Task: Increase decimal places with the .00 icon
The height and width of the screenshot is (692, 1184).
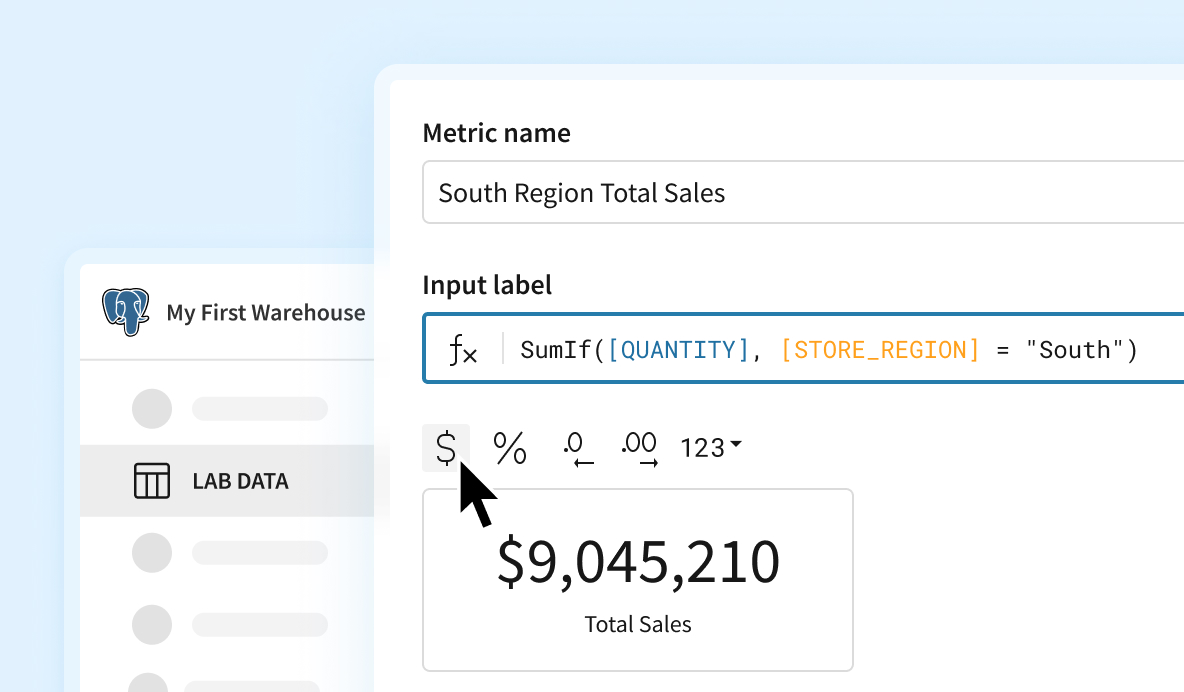Action: tap(640, 448)
